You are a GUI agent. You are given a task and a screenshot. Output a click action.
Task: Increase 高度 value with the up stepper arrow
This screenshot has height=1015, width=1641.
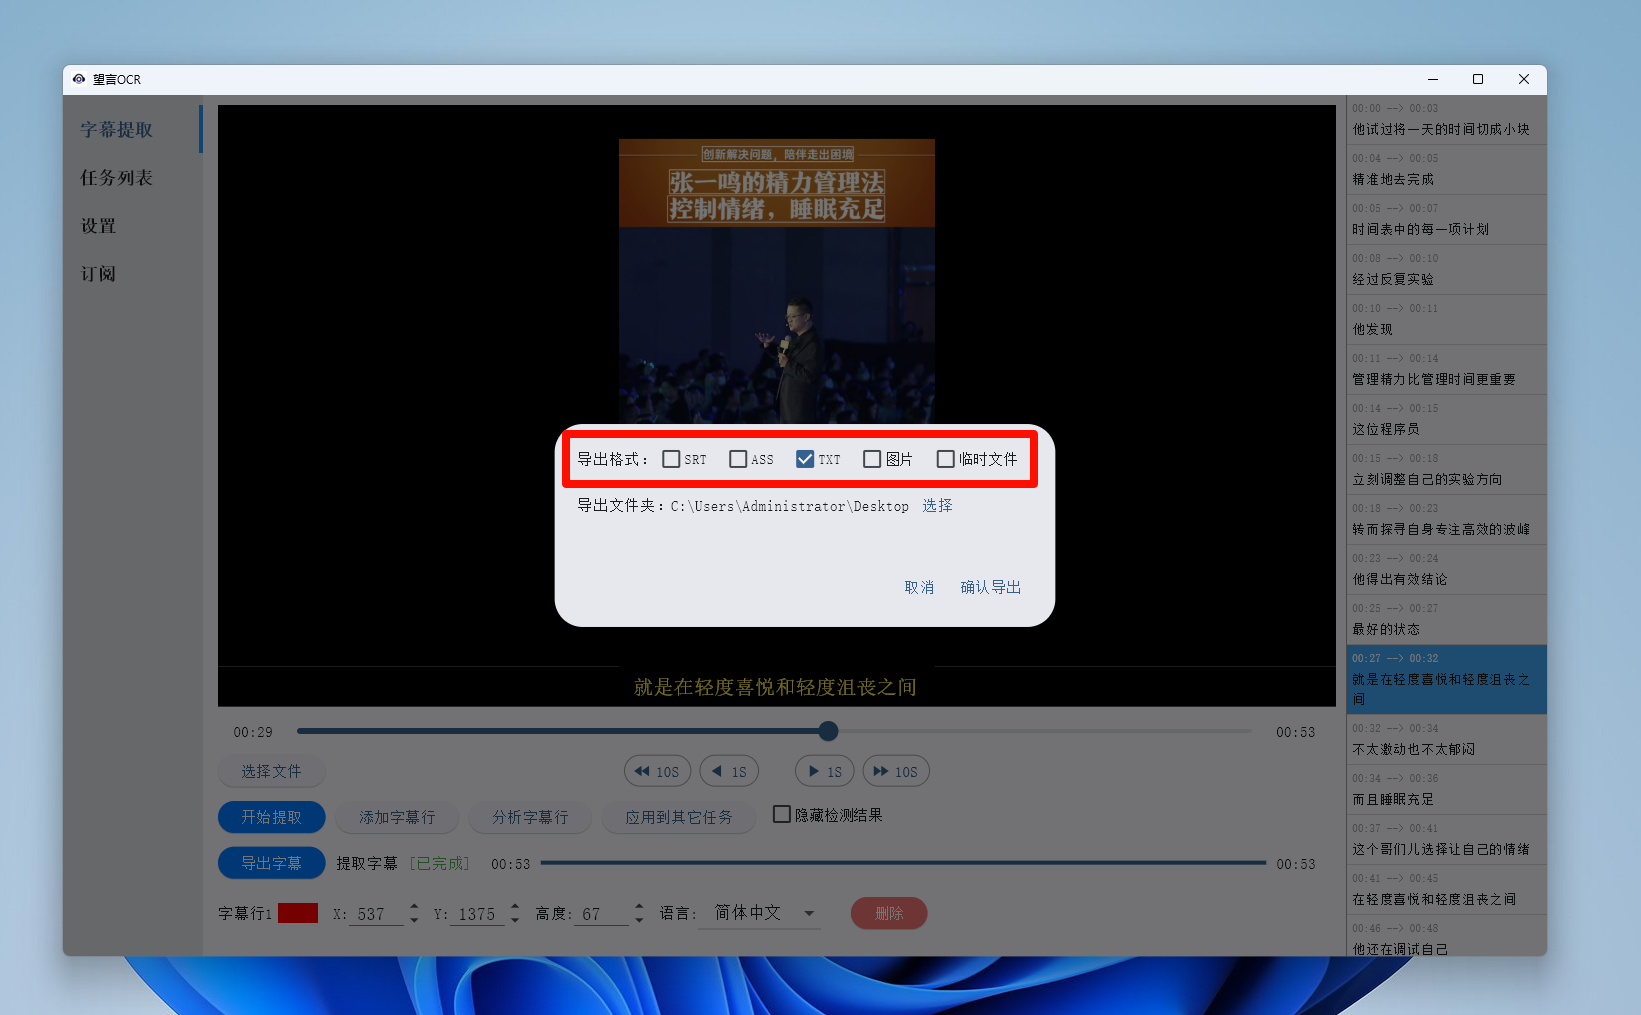tap(639, 907)
